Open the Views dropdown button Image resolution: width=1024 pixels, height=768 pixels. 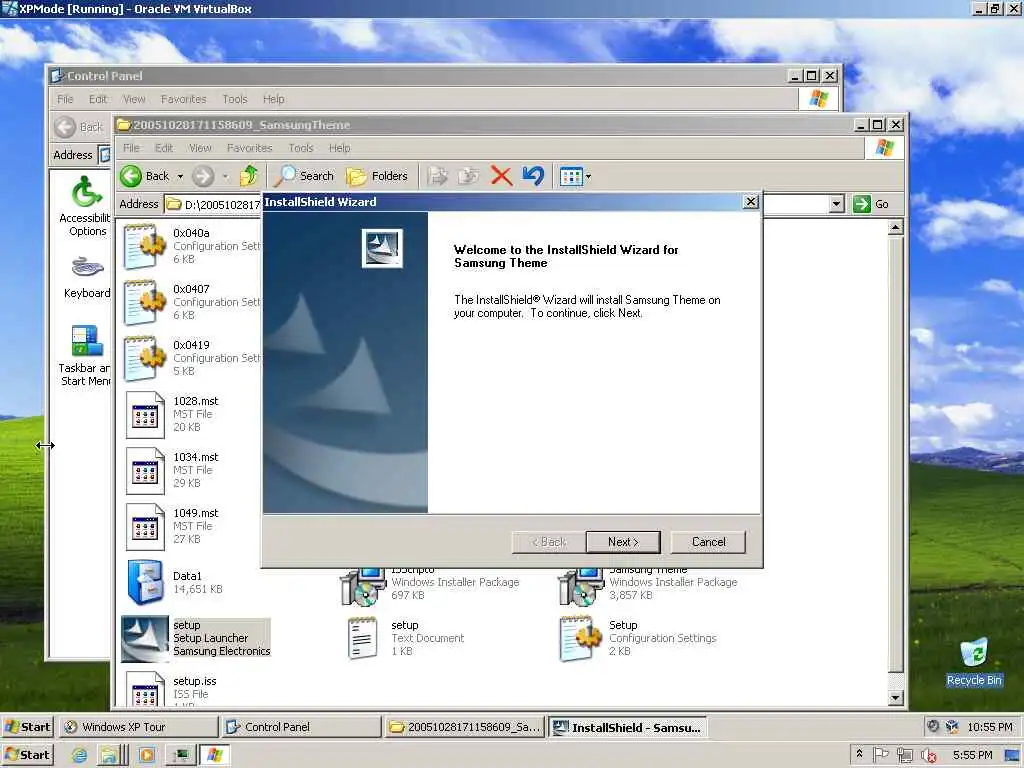coord(575,176)
